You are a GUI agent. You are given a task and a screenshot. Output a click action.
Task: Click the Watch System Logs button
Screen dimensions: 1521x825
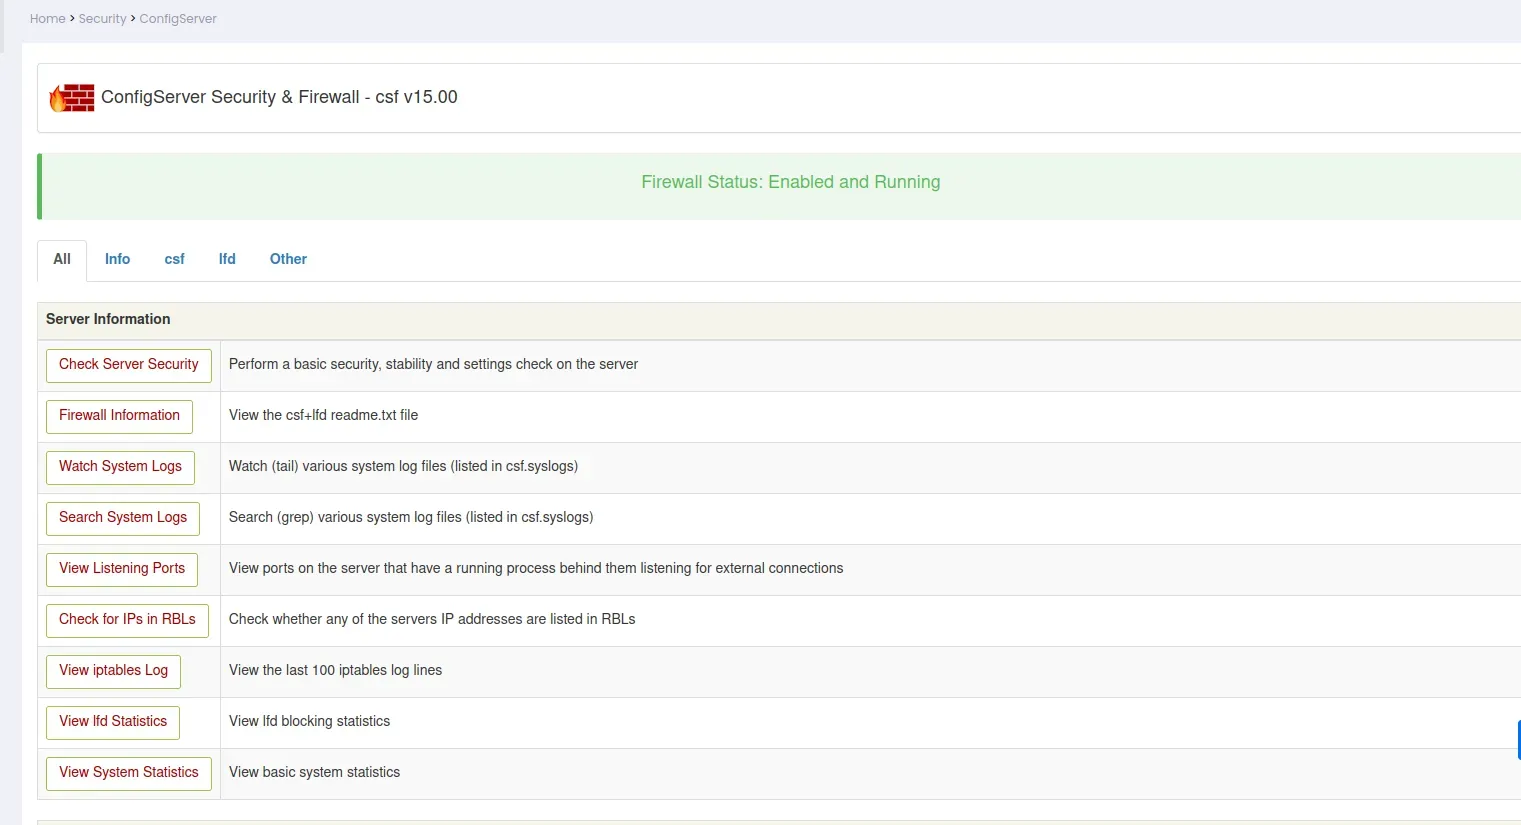[120, 467]
